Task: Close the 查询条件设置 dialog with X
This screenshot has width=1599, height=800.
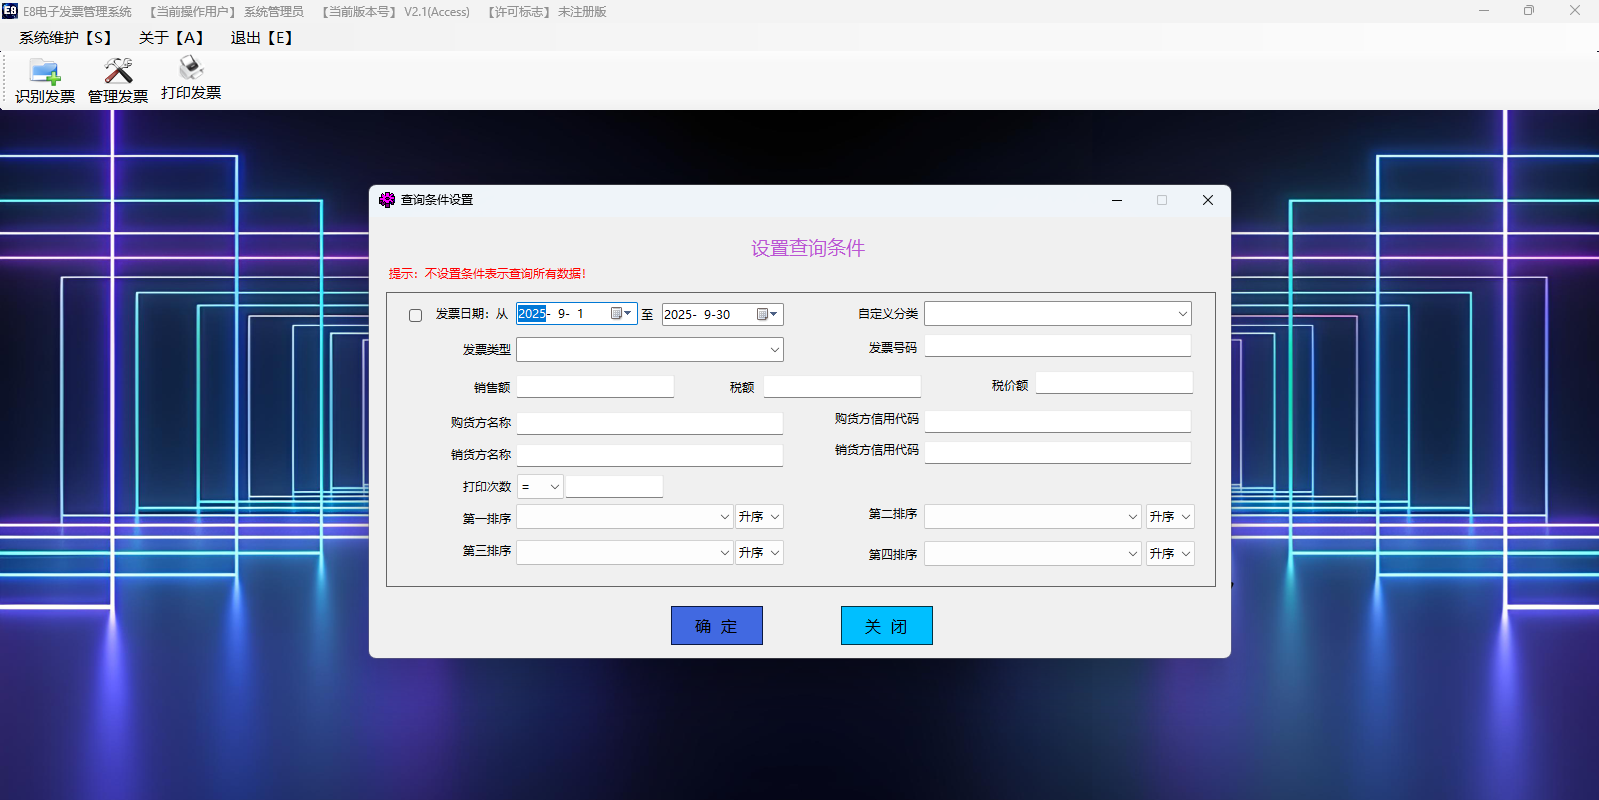Action: 1207,200
